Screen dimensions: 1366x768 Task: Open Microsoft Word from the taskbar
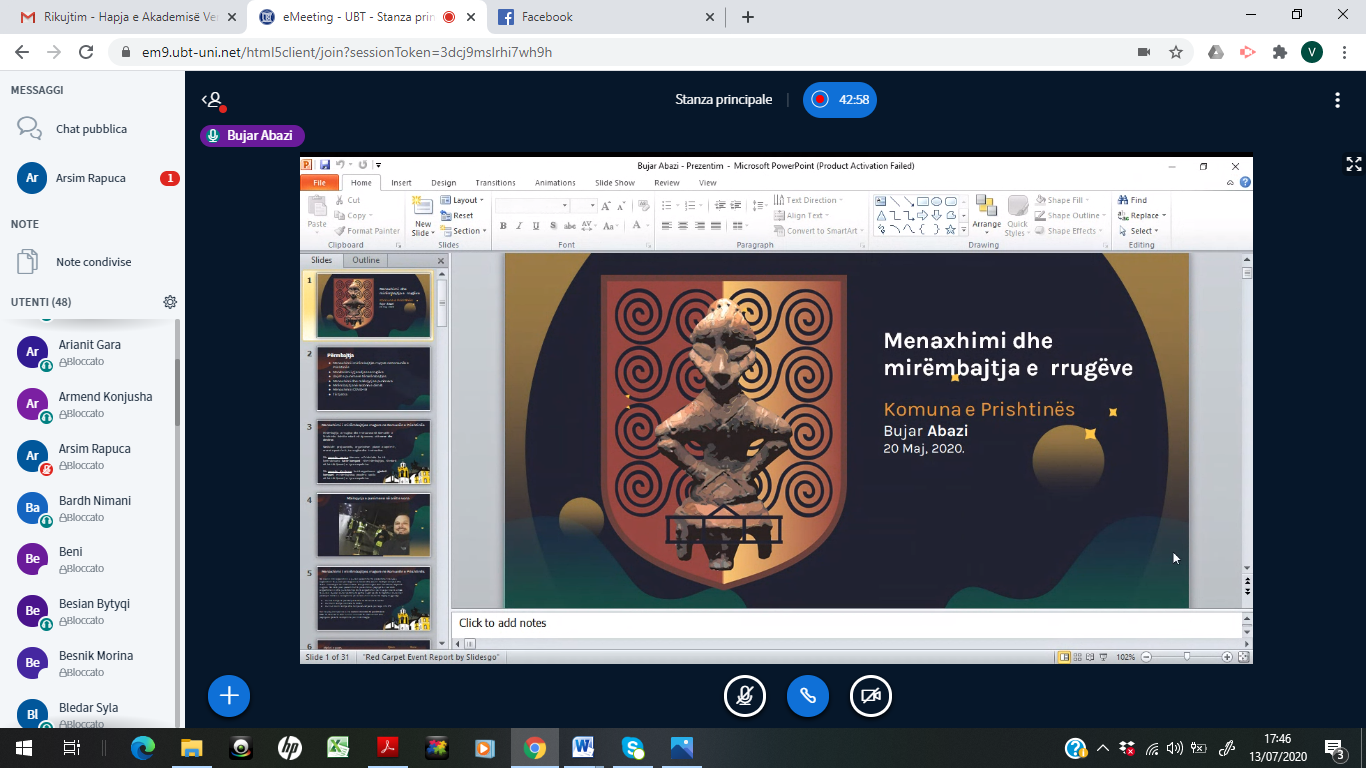[x=583, y=748]
